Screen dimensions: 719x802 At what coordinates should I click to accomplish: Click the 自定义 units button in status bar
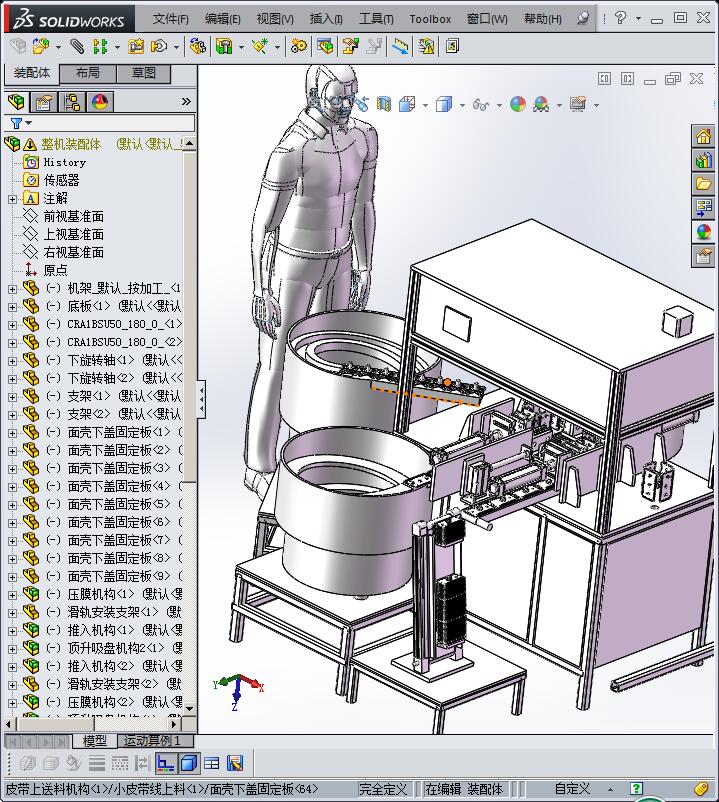pyautogui.click(x=572, y=789)
